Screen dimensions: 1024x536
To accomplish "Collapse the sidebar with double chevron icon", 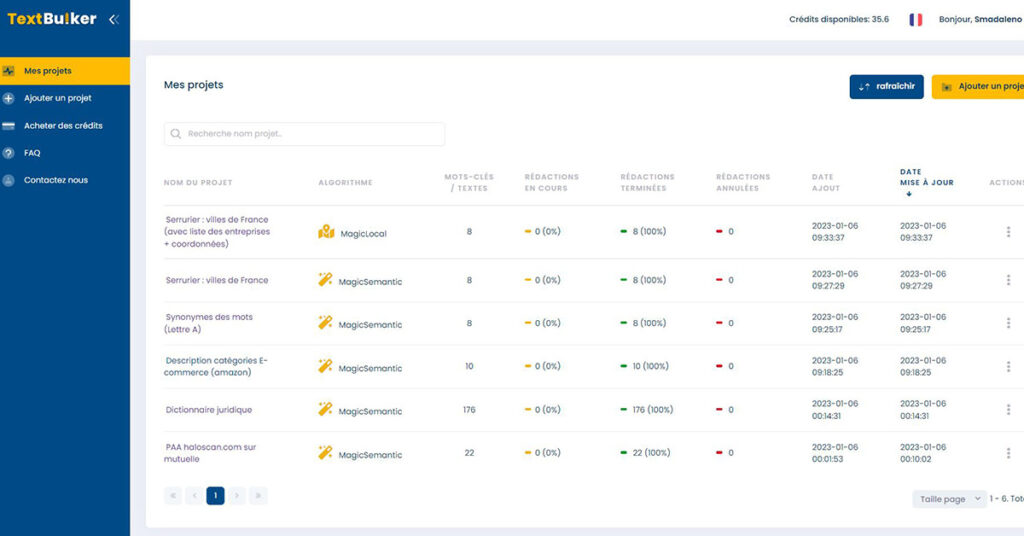I will coord(113,19).
